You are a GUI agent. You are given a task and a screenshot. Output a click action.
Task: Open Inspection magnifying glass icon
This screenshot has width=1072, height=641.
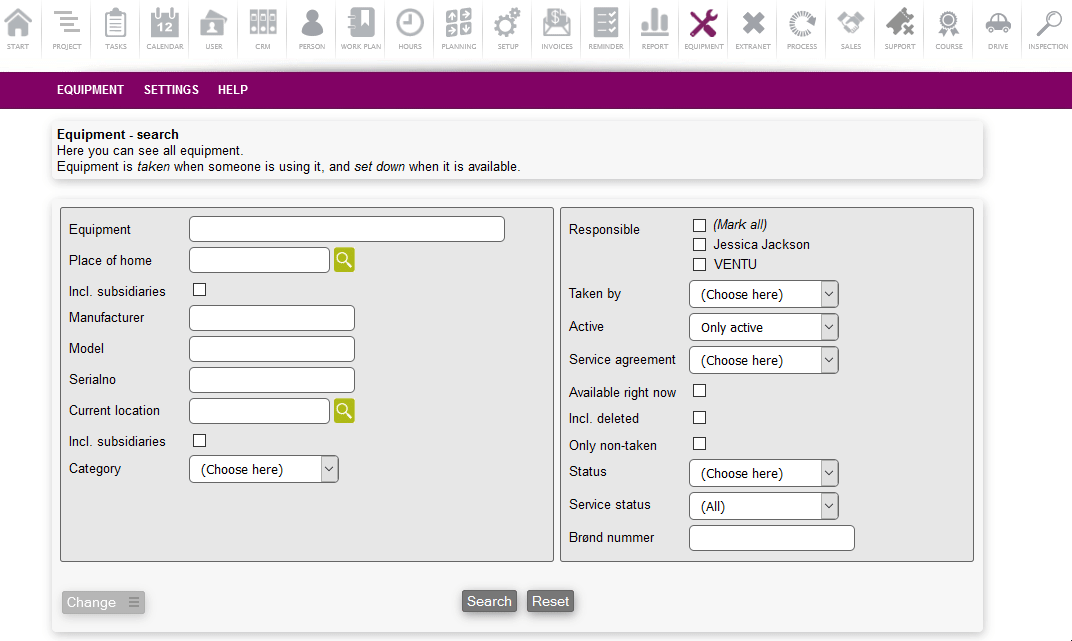(x=1048, y=27)
